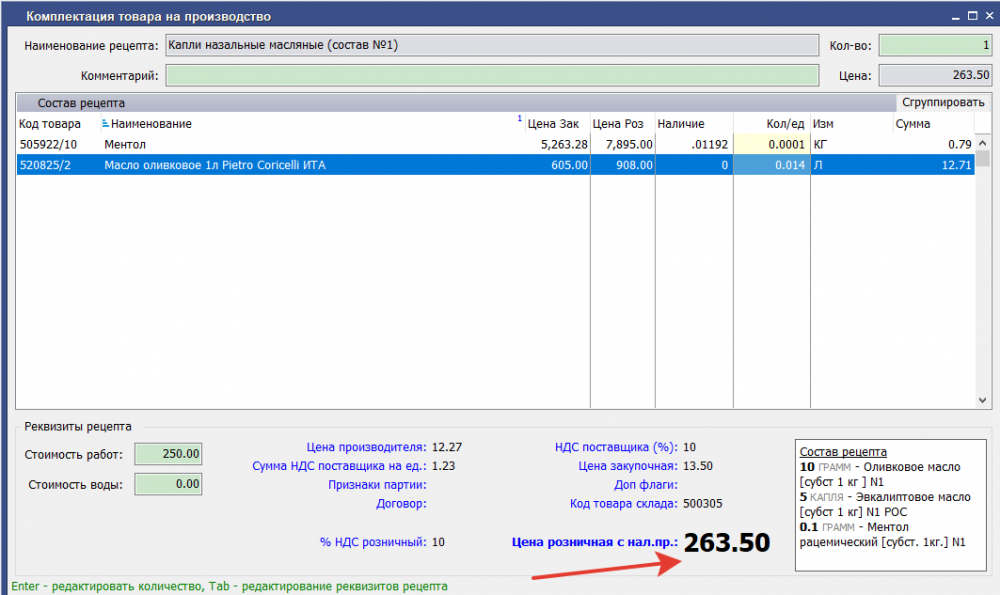Click the Сумма column header
The image size is (1000, 595).
[913, 124]
